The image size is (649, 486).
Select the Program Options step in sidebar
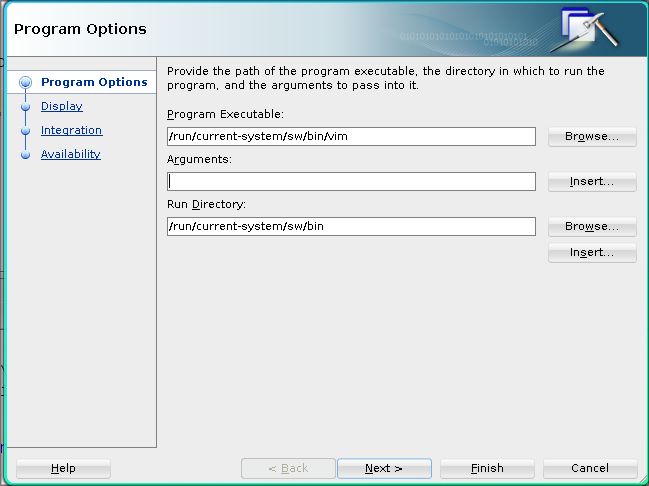94,82
